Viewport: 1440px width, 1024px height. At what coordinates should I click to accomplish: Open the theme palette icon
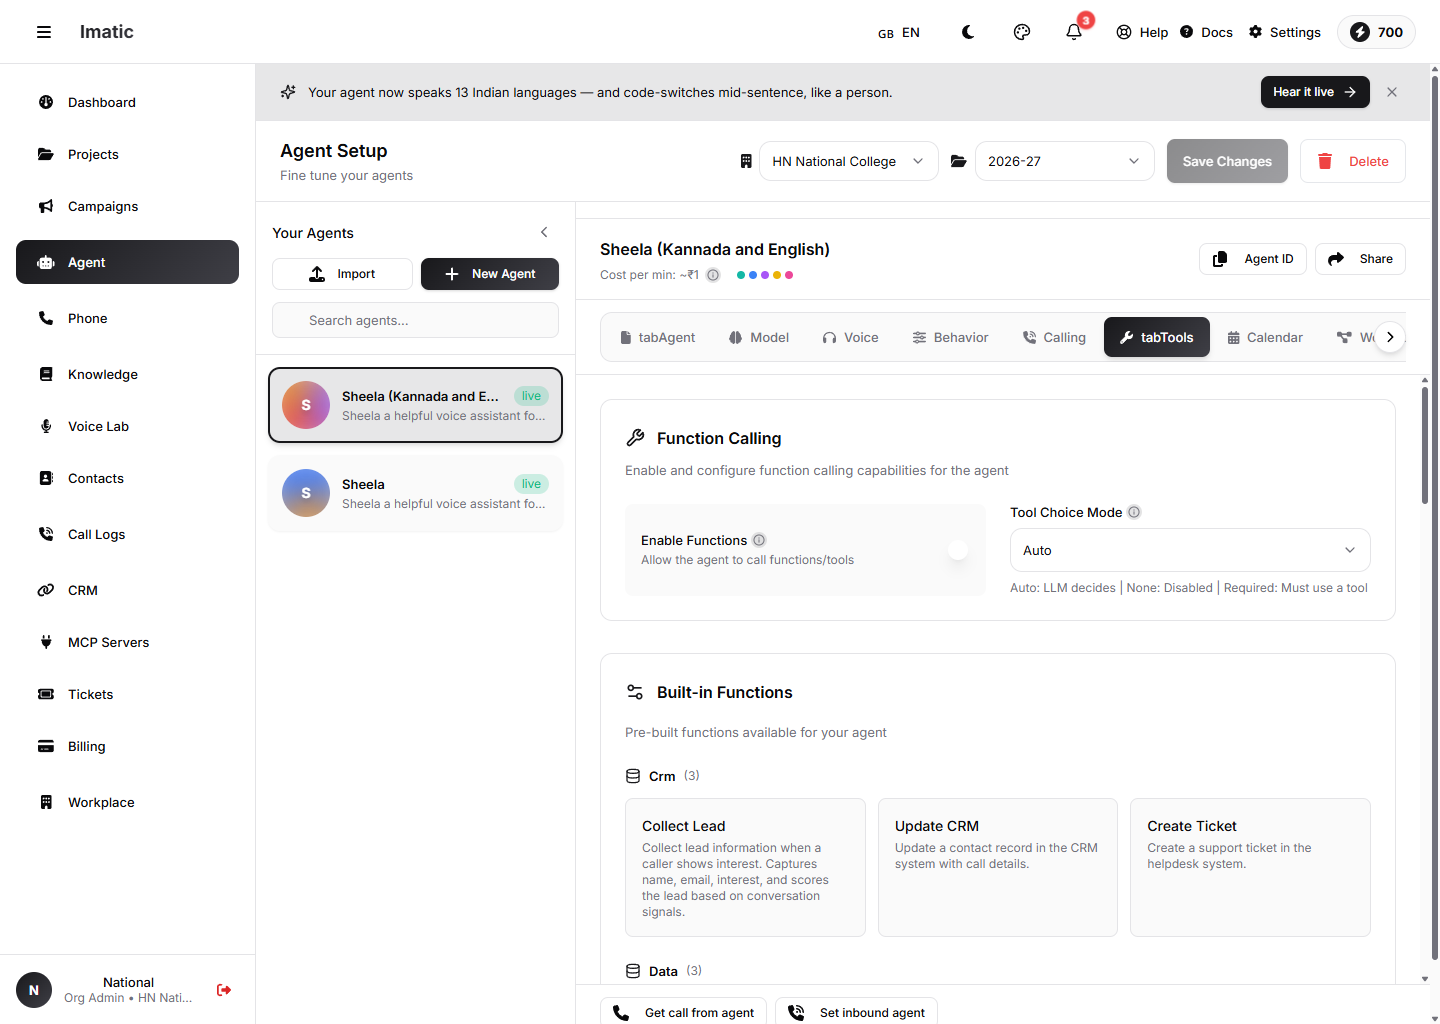(x=1022, y=32)
